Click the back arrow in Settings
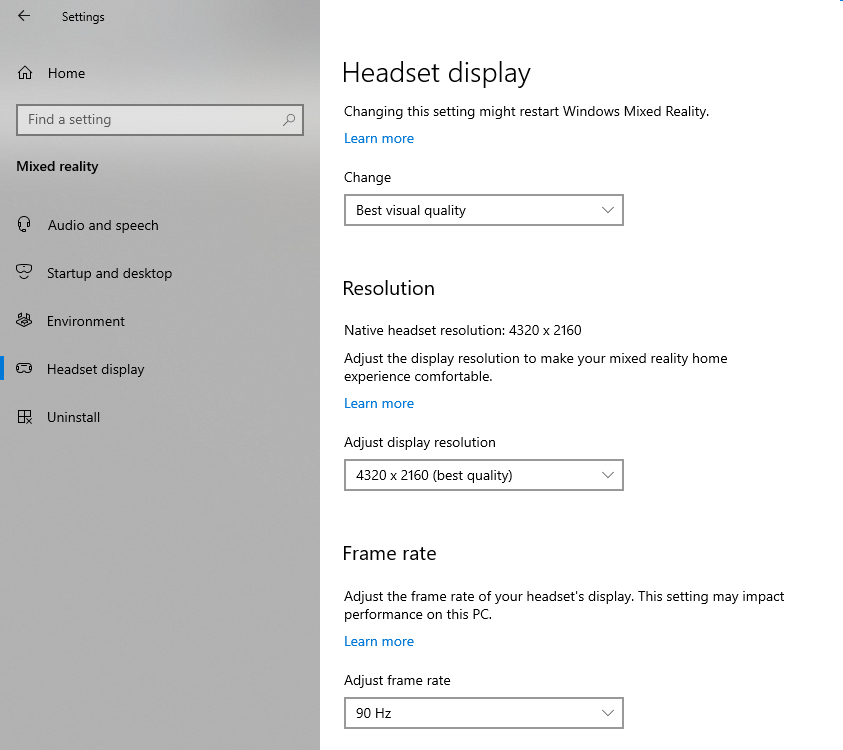 coord(24,16)
